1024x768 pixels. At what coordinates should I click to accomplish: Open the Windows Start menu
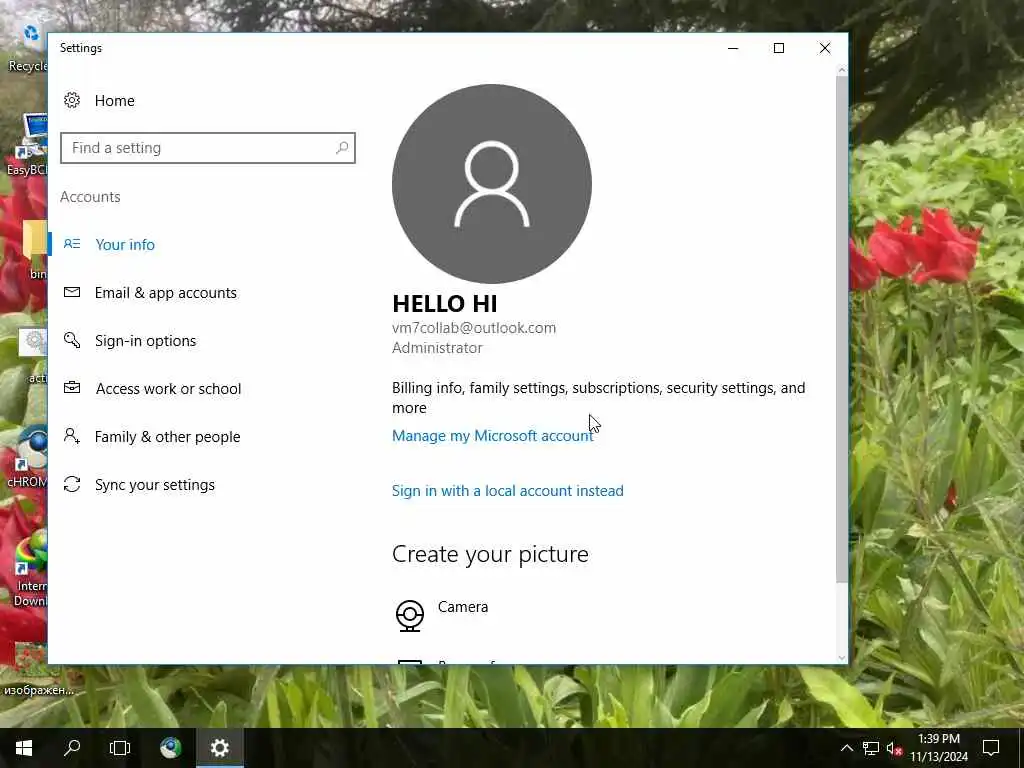coord(24,748)
